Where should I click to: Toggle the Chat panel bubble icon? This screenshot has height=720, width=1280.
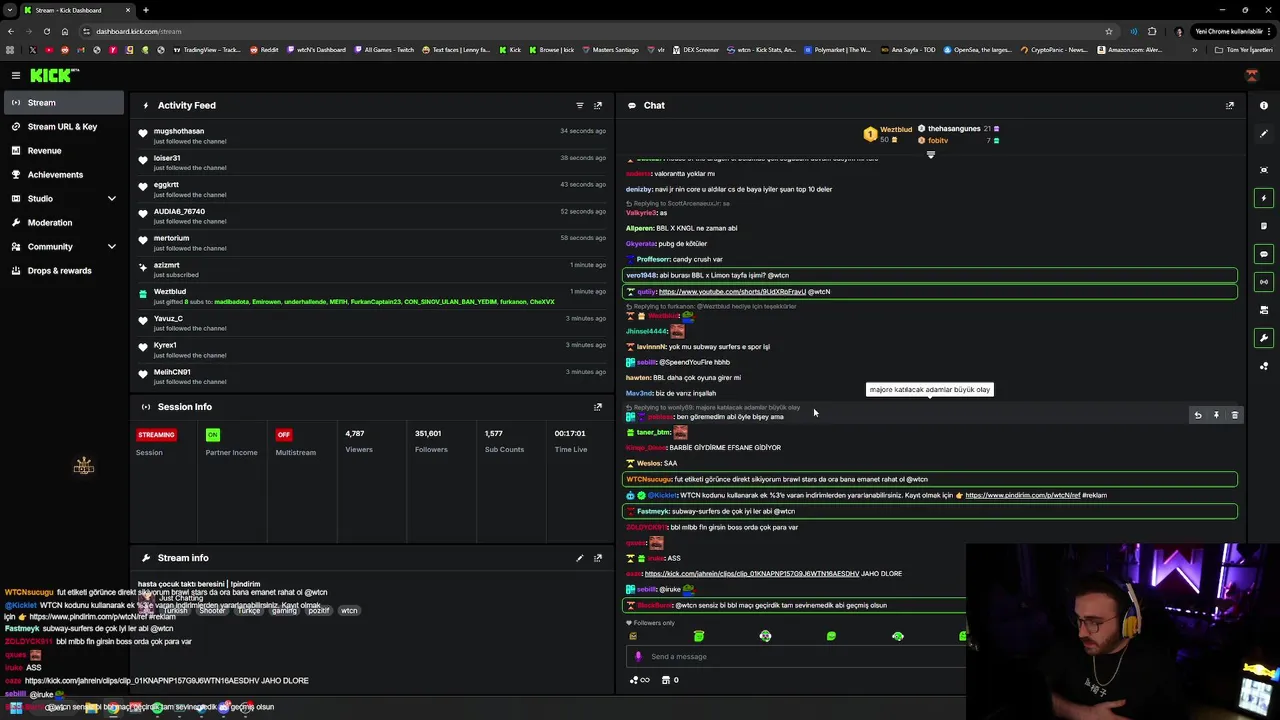click(x=1264, y=254)
